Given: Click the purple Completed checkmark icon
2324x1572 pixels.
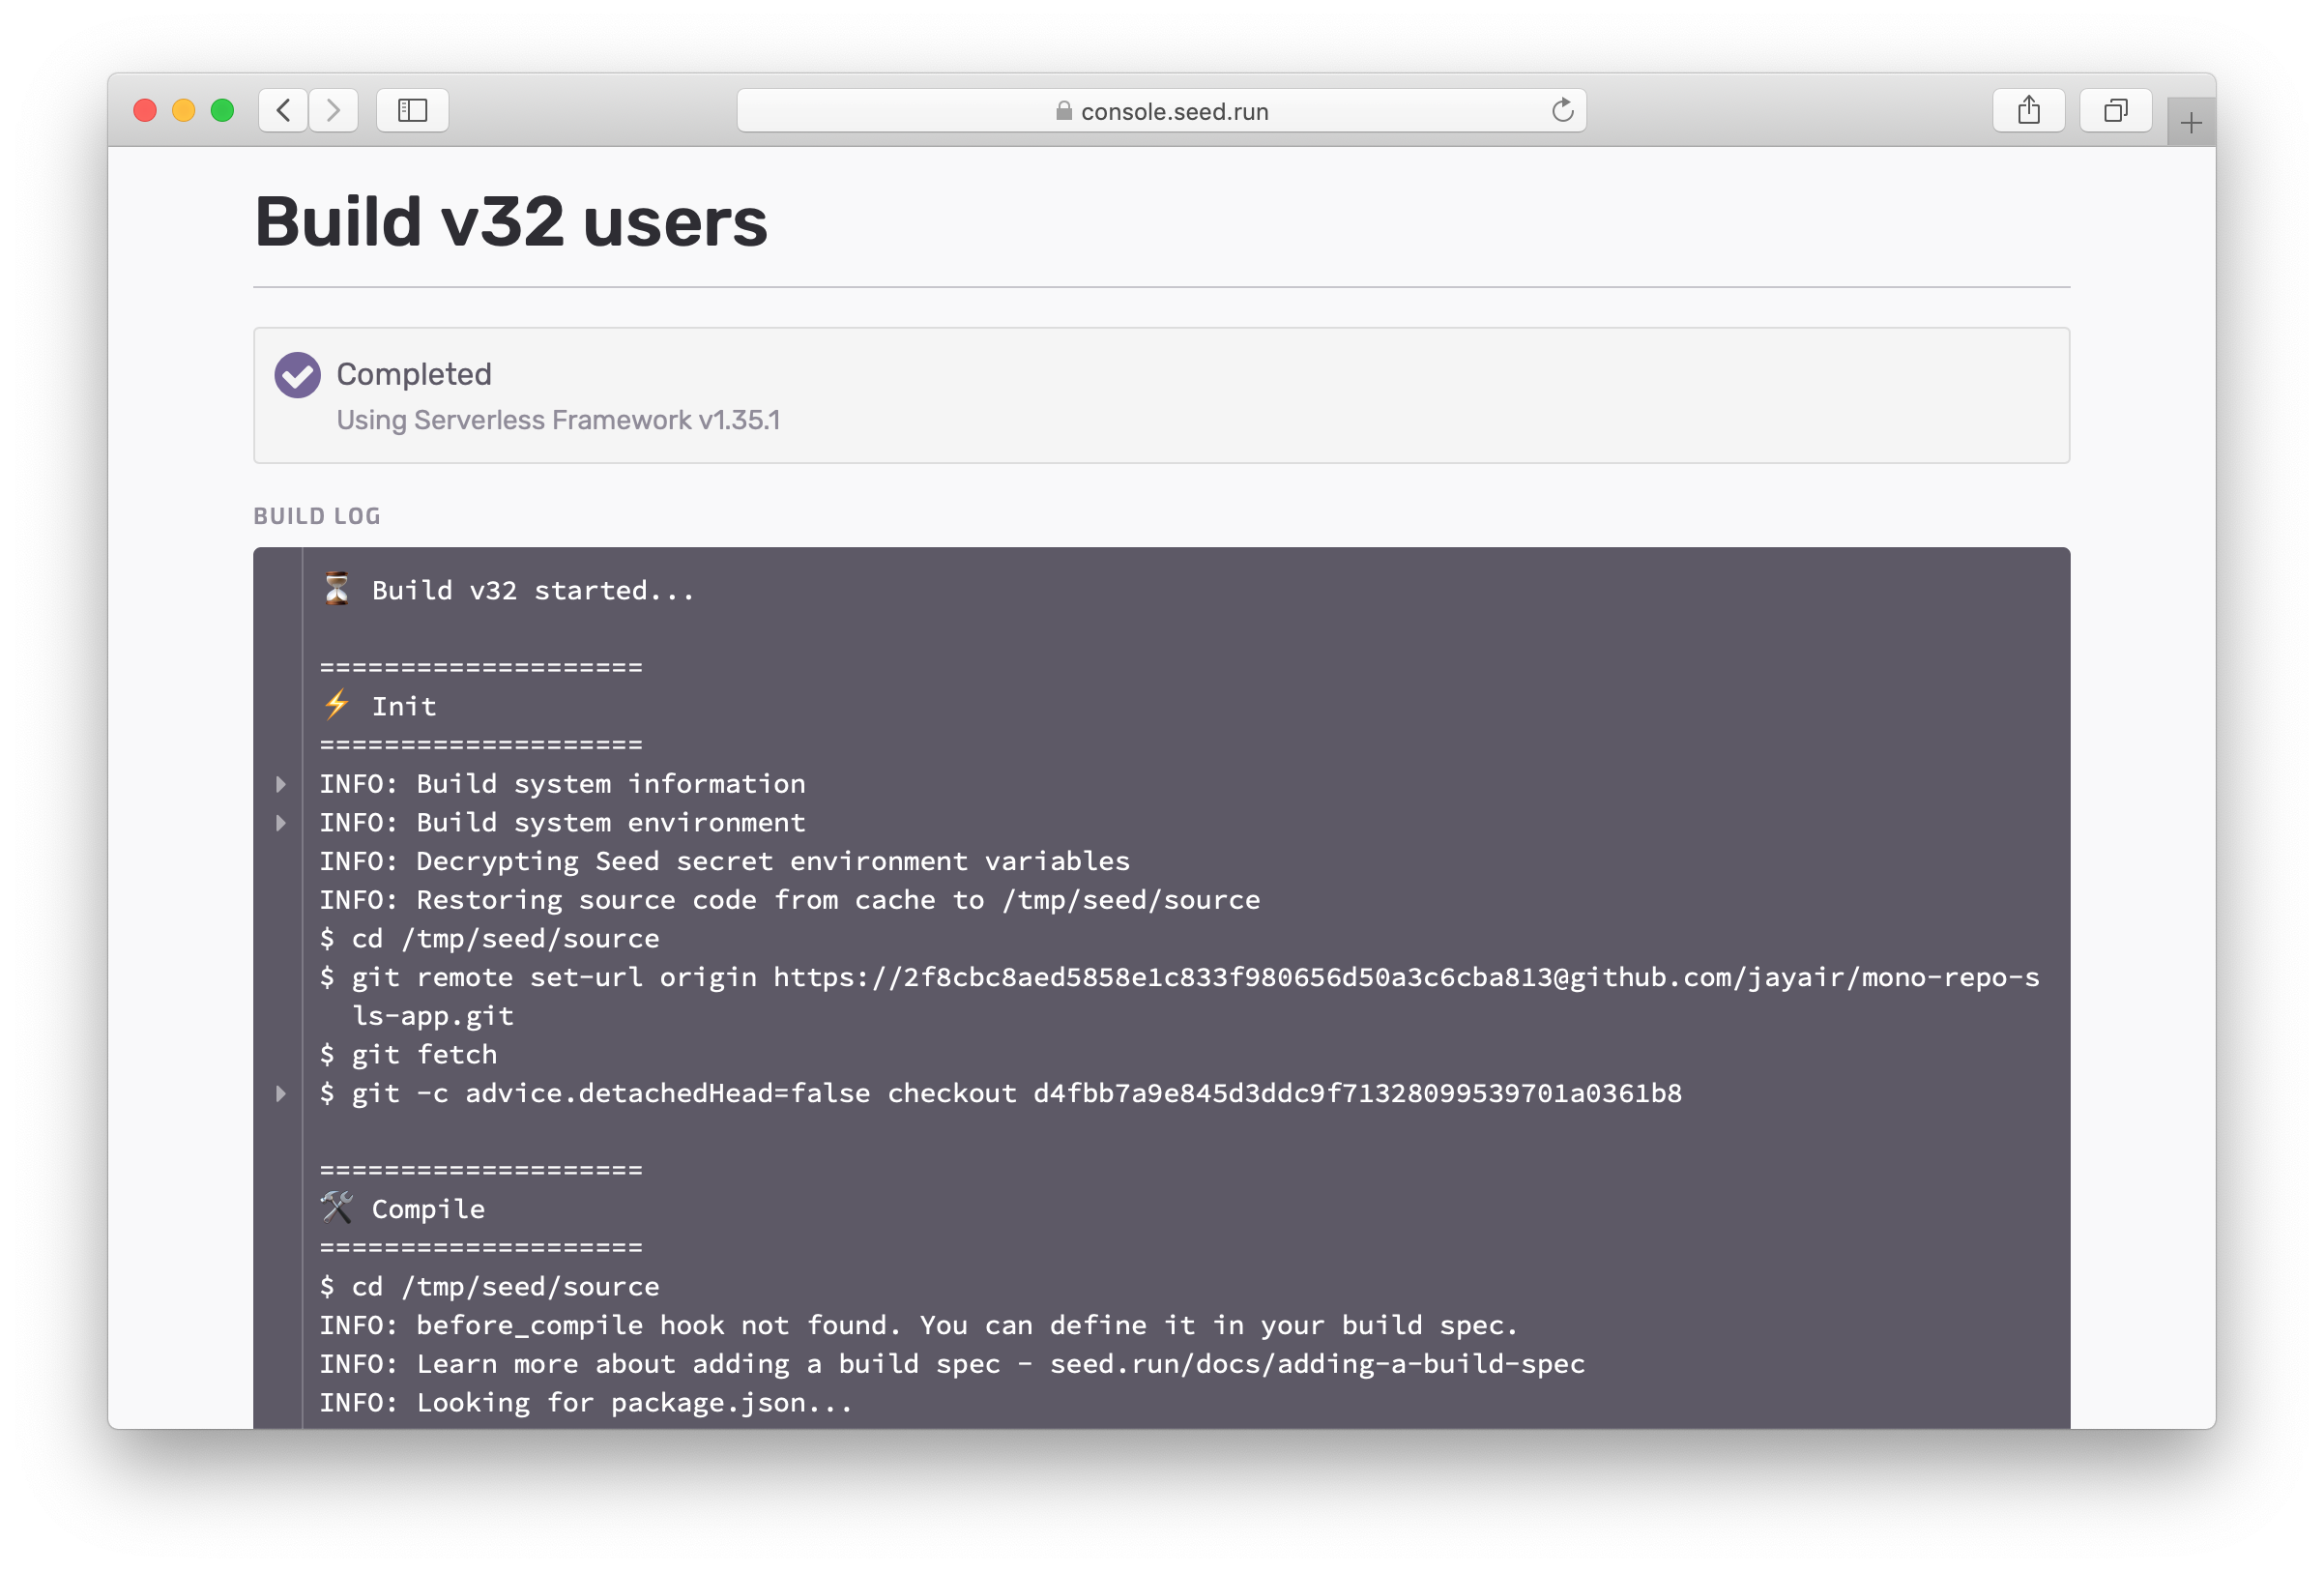Looking at the screenshot, I should pyautogui.click(x=297, y=375).
